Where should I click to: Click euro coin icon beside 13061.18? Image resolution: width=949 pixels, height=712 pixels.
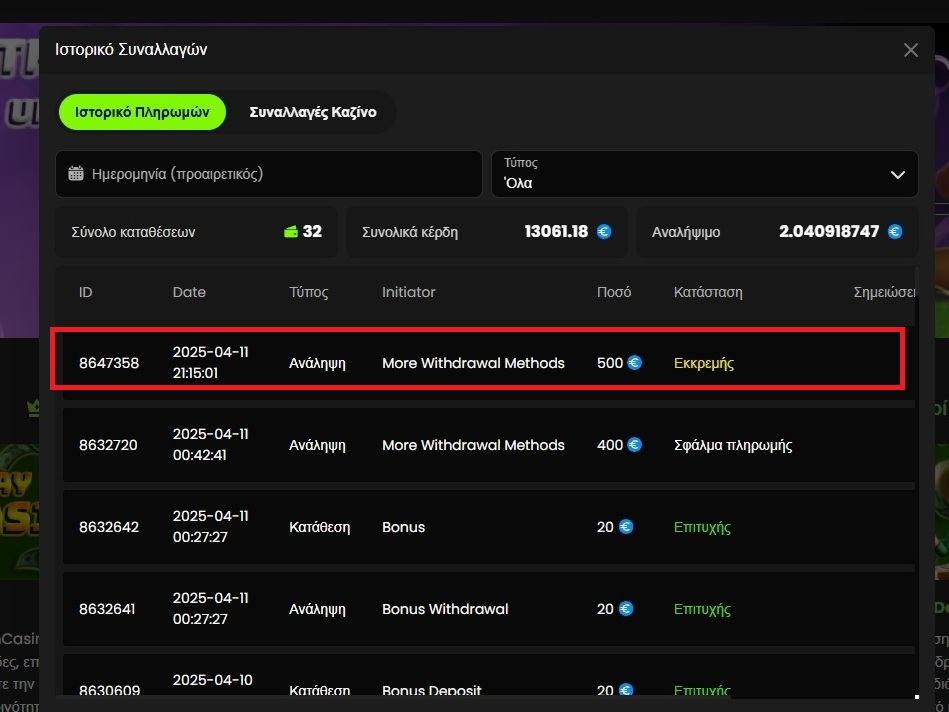coord(604,232)
